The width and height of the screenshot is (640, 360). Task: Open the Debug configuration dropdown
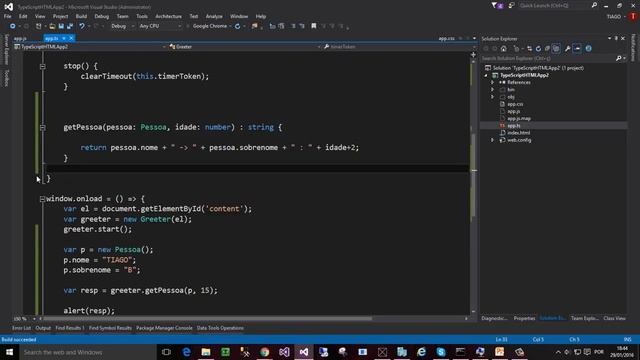(x=122, y=26)
